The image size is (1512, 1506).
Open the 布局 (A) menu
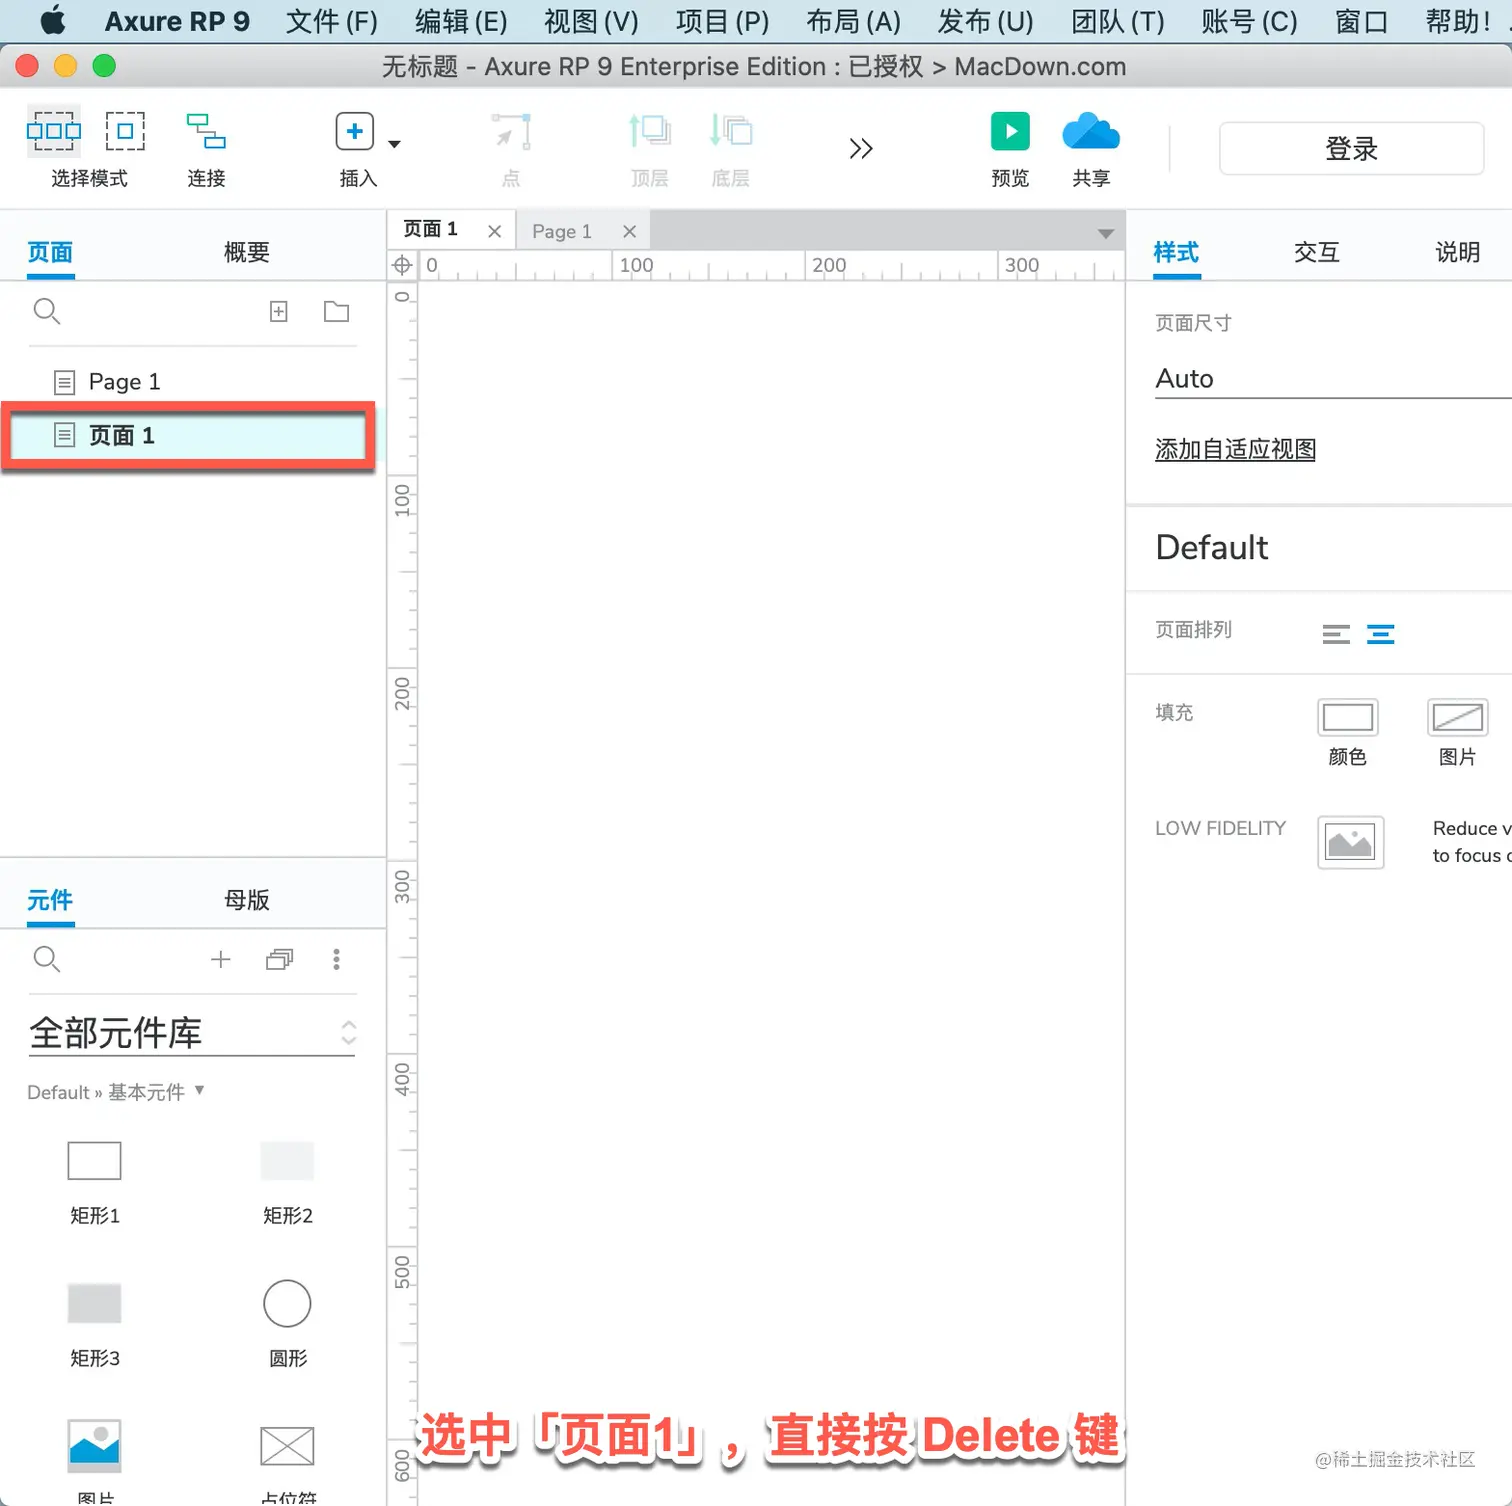click(853, 21)
